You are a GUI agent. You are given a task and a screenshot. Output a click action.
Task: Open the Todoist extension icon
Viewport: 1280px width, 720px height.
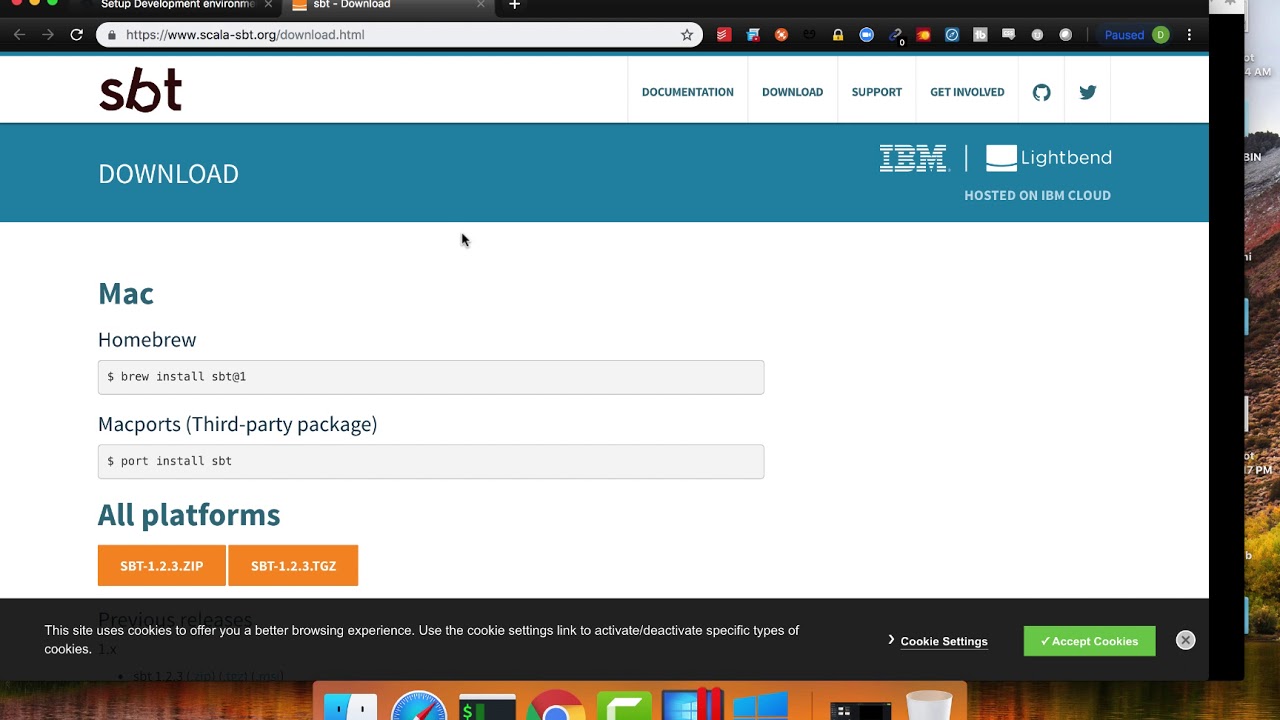point(724,35)
